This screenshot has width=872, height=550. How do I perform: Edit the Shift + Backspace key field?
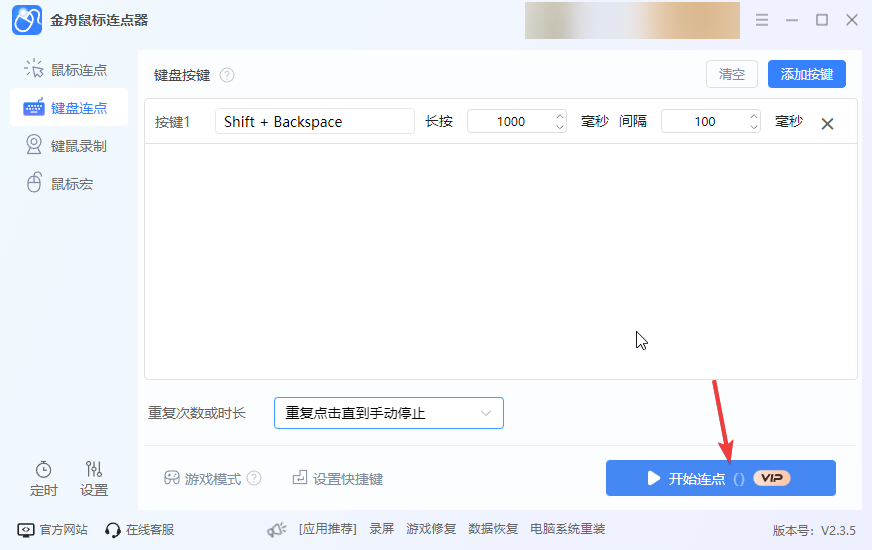point(315,121)
